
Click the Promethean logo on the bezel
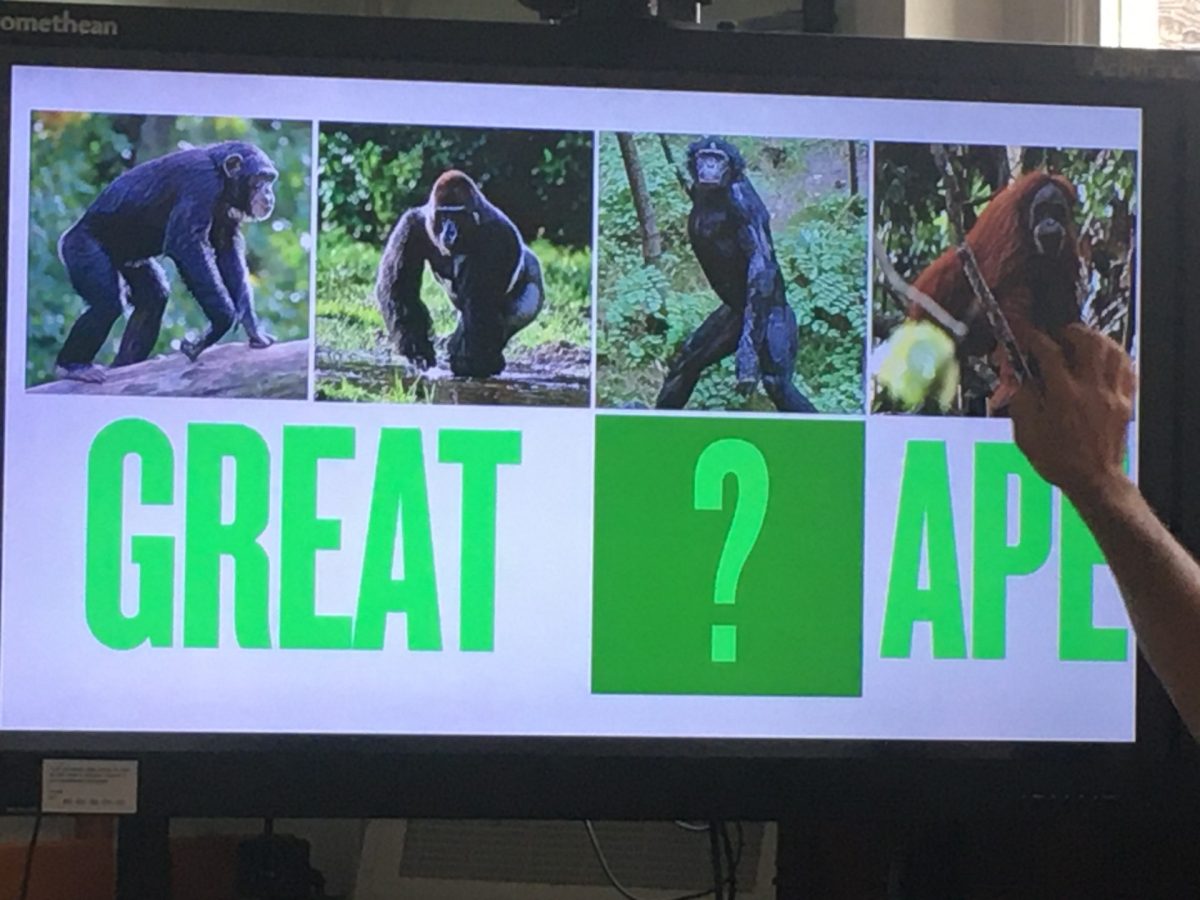[x=58, y=25]
